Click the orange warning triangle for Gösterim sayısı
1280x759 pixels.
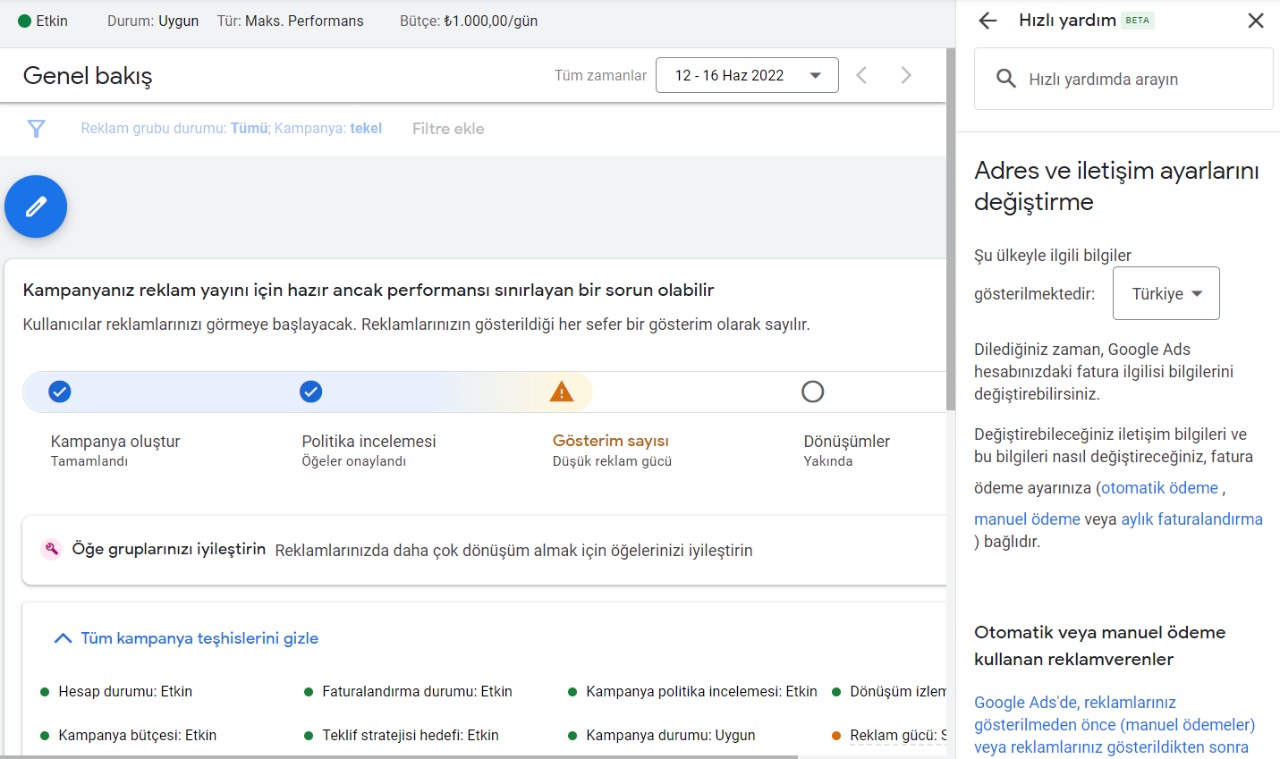click(x=562, y=391)
